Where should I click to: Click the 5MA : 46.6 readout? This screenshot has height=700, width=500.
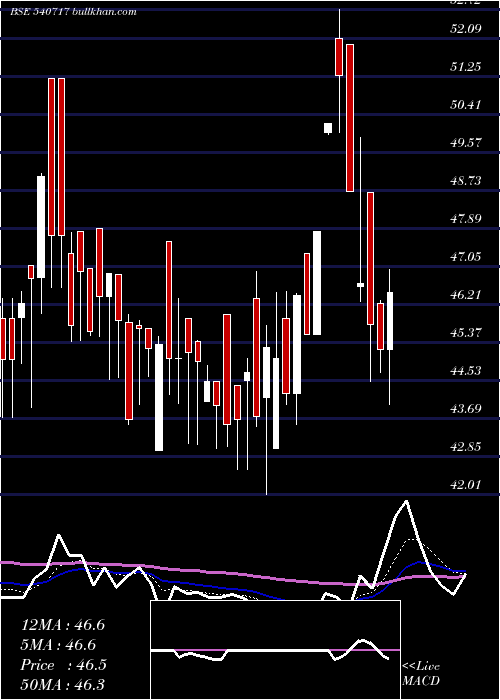[x=58, y=645]
